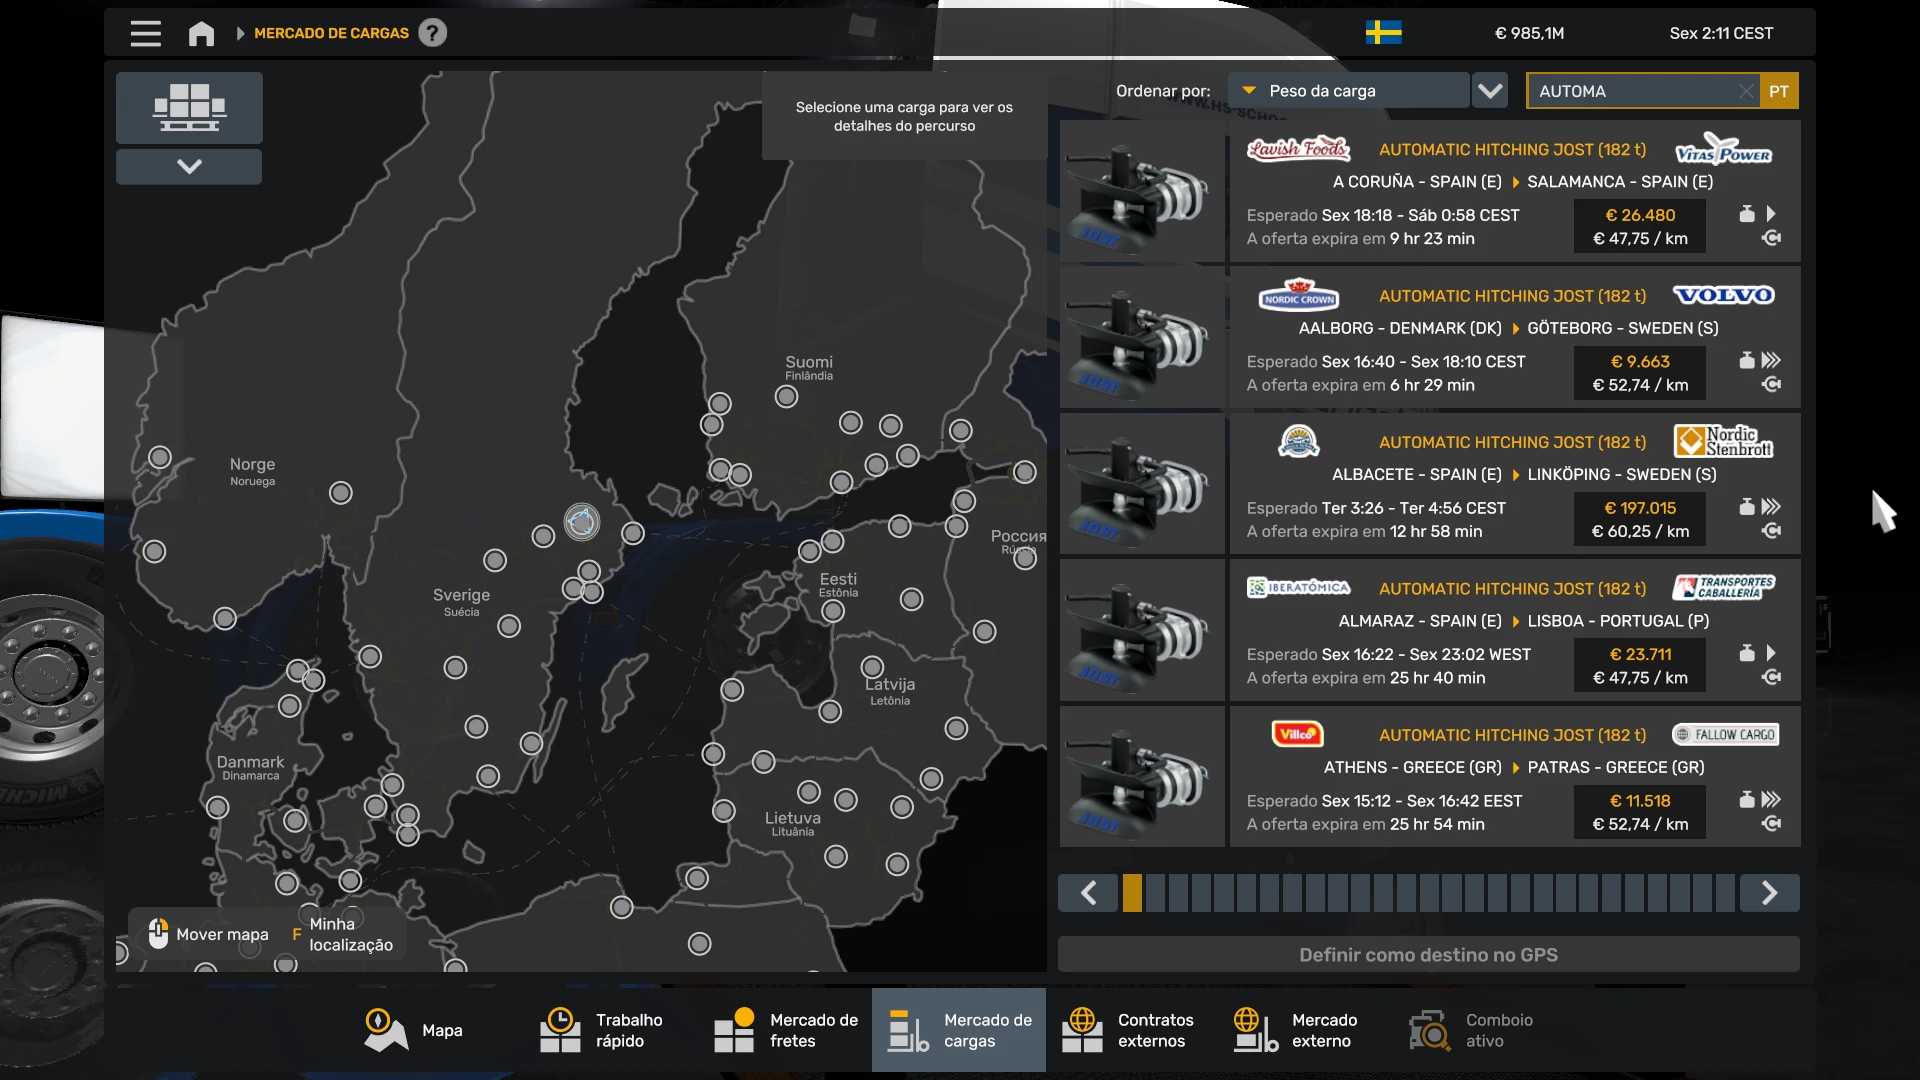1920x1080 pixels.
Task: Click the Sweden flag icon
Action: pos(1383,33)
